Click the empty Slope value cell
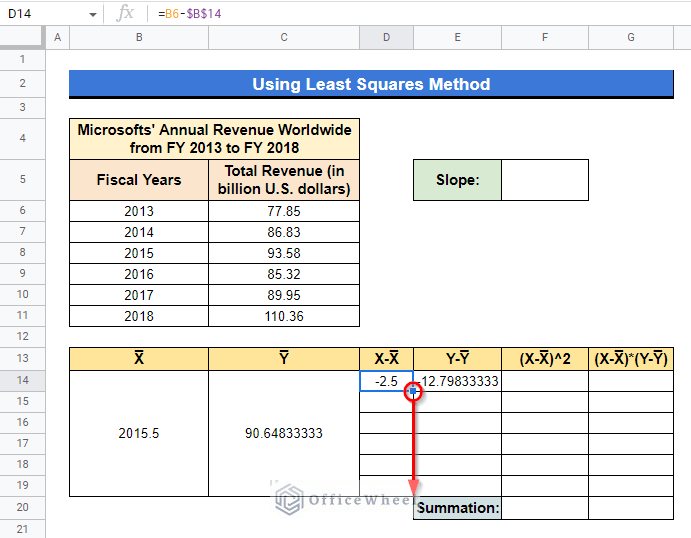The width and height of the screenshot is (691, 538). click(x=545, y=180)
